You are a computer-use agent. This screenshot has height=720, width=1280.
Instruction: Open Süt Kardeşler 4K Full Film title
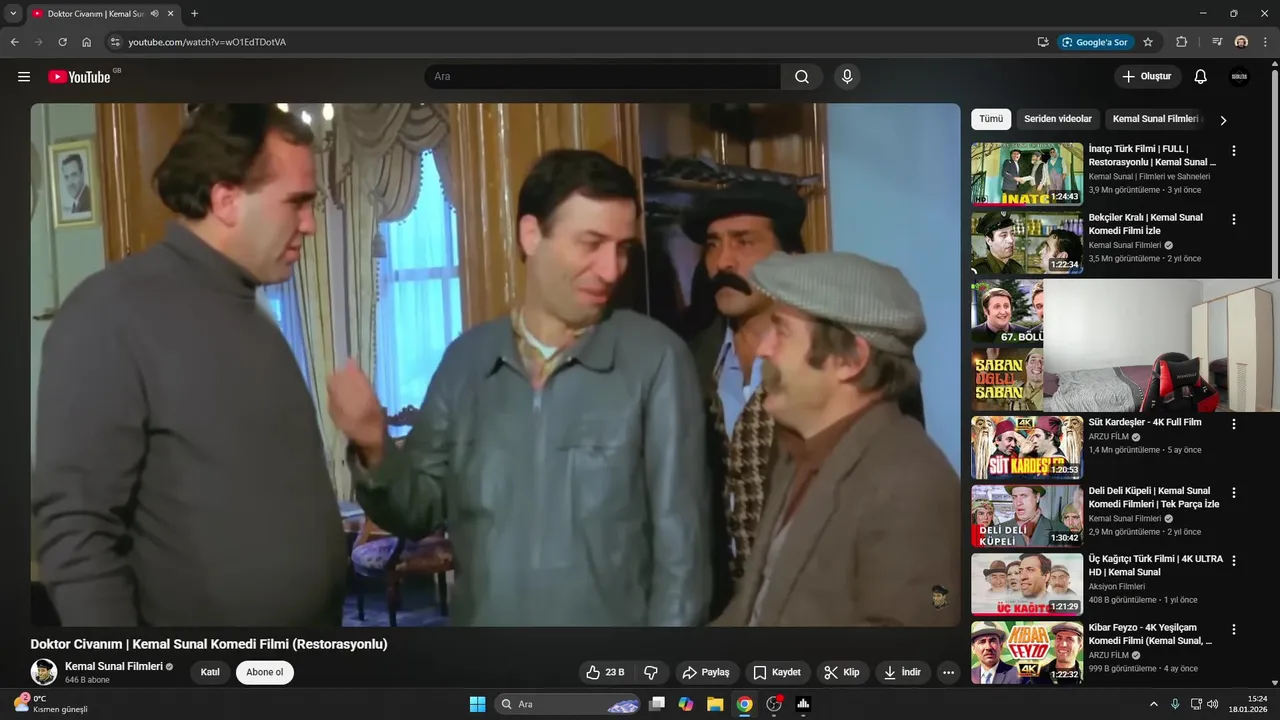[x=1145, y=422]
